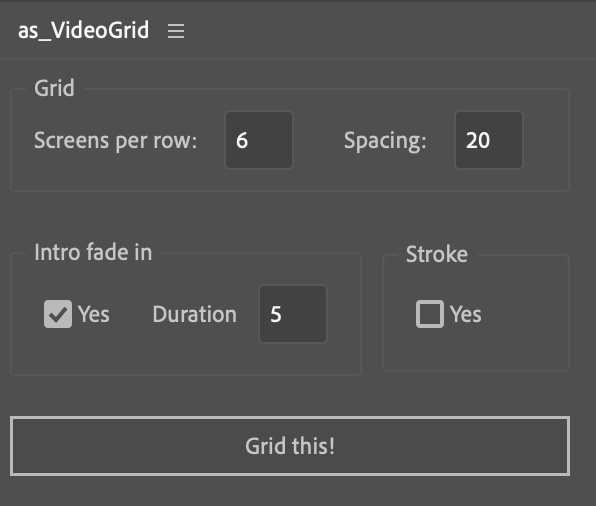Click the Duration label text
Viewport: 596px width, 506px height.
(195, 314)
